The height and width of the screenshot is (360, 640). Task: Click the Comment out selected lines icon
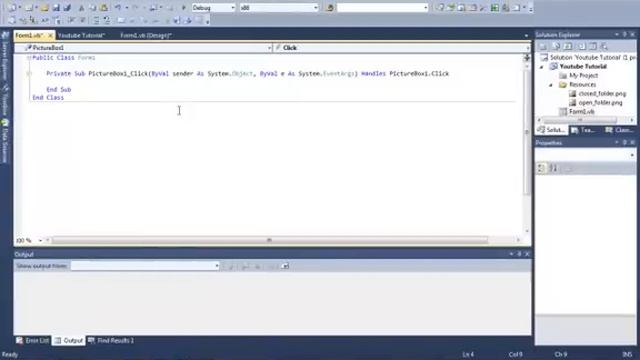[96, 20]
